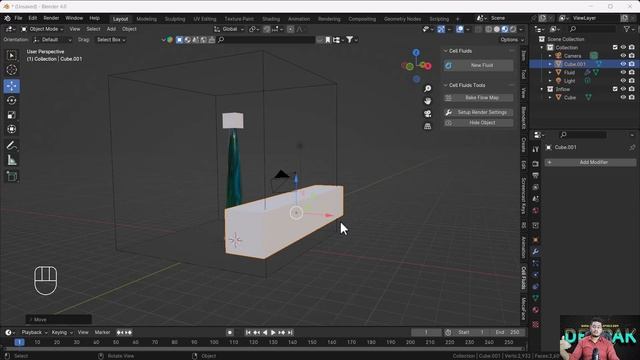Select the Modifiers wrench tab in Properties

[x=536, y=251]
